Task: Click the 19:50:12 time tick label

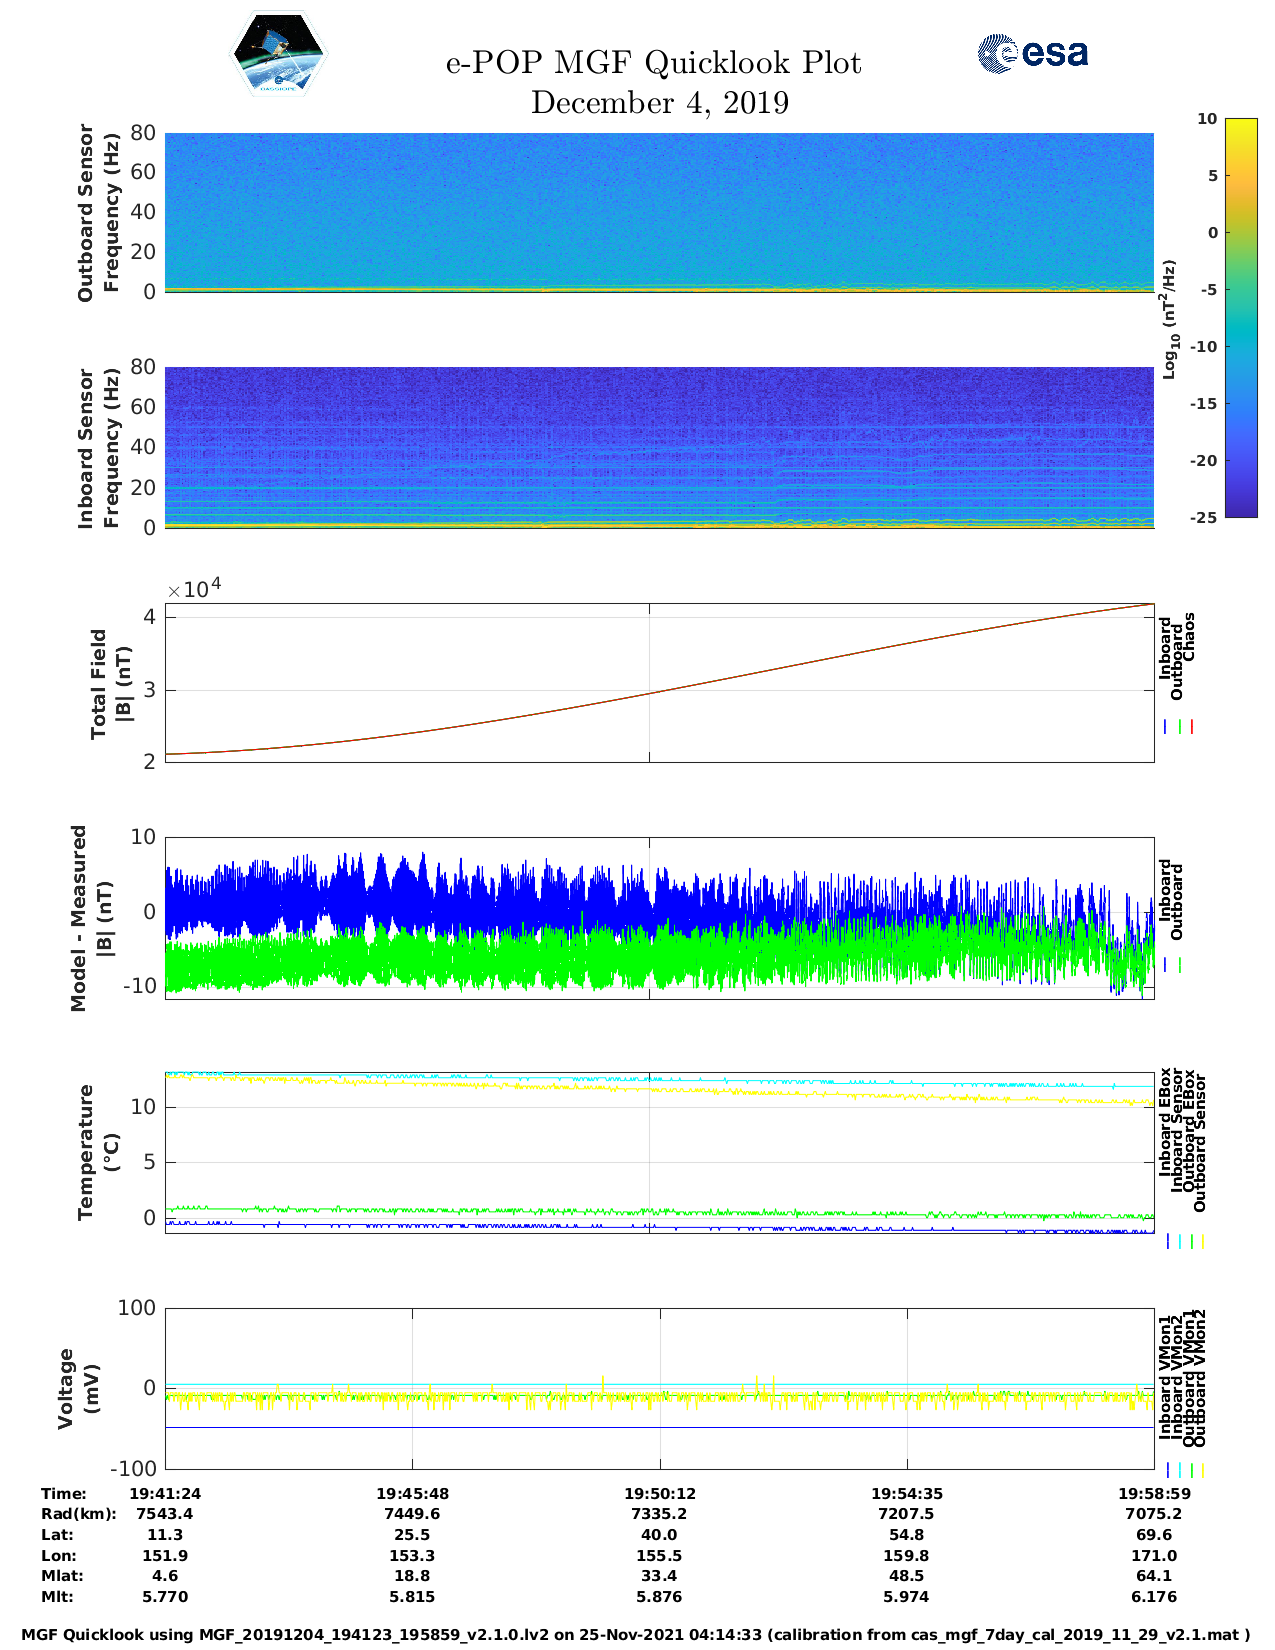Action: 659,1493
